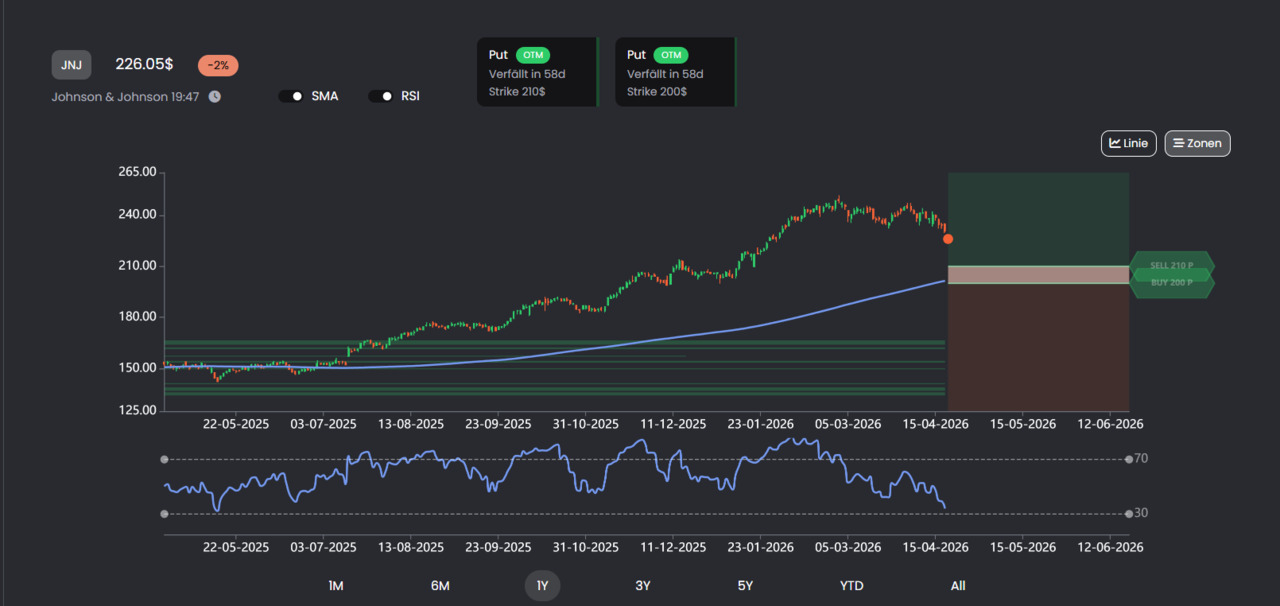The width and height of the screenshot is (1280, 606).
Task: Click the line chart icon in Linie button
Action: (1114, 143)
